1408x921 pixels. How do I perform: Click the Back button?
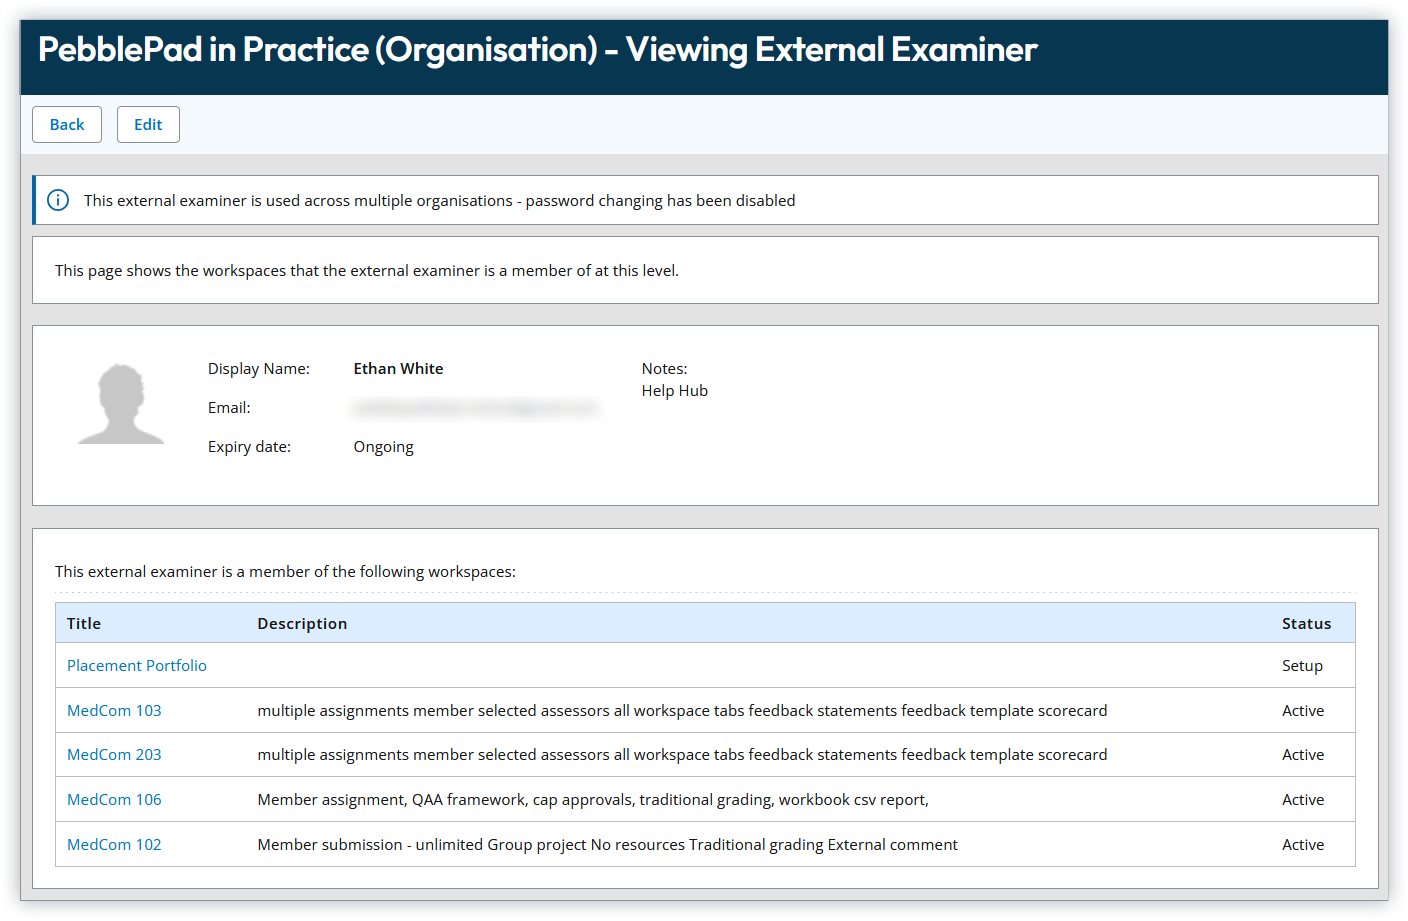point(67,125)
